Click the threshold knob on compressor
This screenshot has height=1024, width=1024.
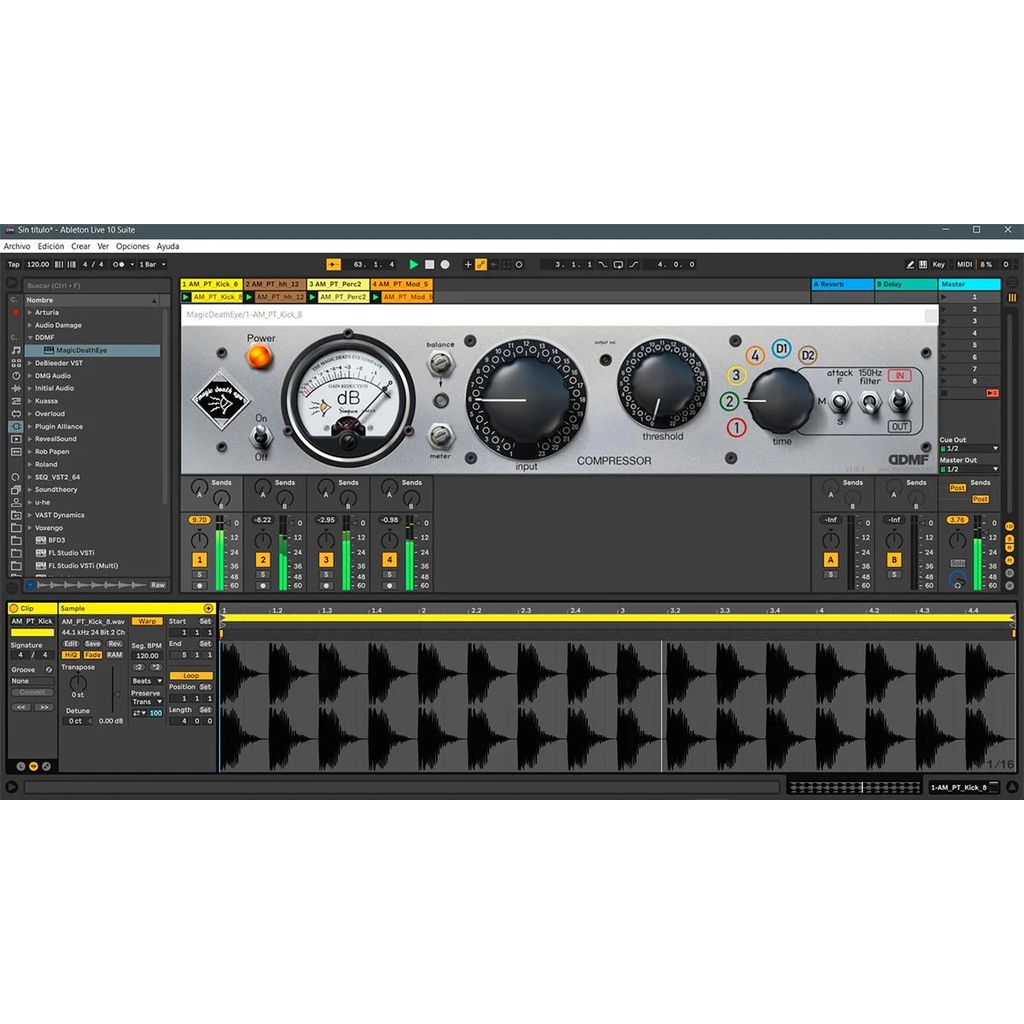(662, 385)
